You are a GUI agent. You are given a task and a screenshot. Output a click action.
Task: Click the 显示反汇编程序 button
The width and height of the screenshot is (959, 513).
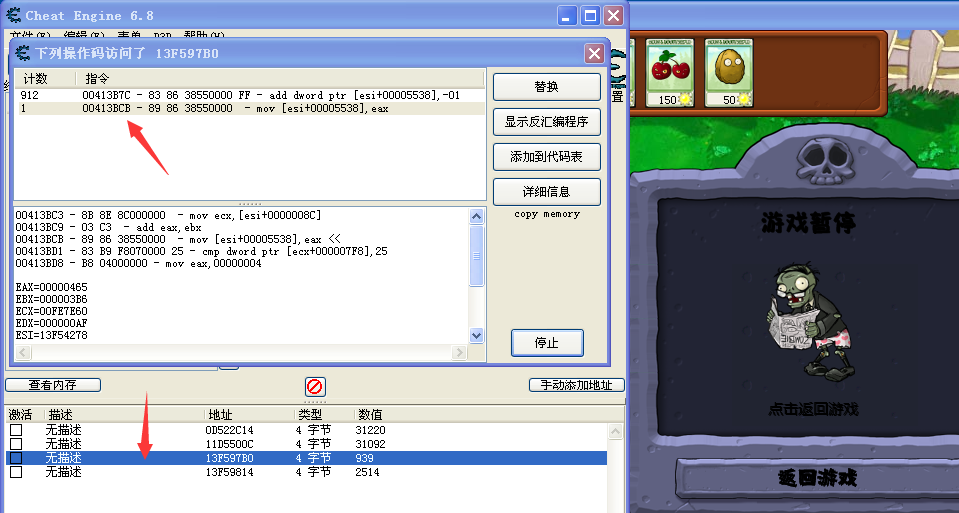[x=546, y=122]
